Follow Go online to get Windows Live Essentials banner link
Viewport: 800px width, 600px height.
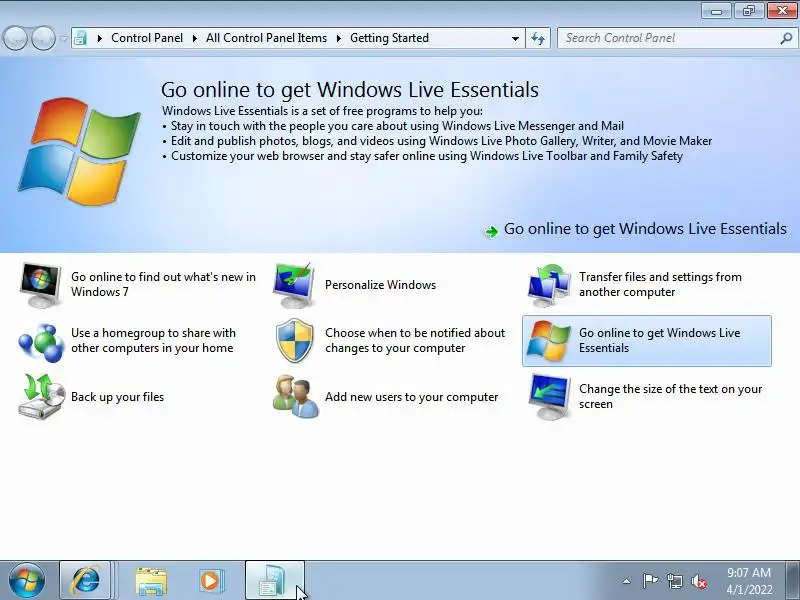pos(645,229)
